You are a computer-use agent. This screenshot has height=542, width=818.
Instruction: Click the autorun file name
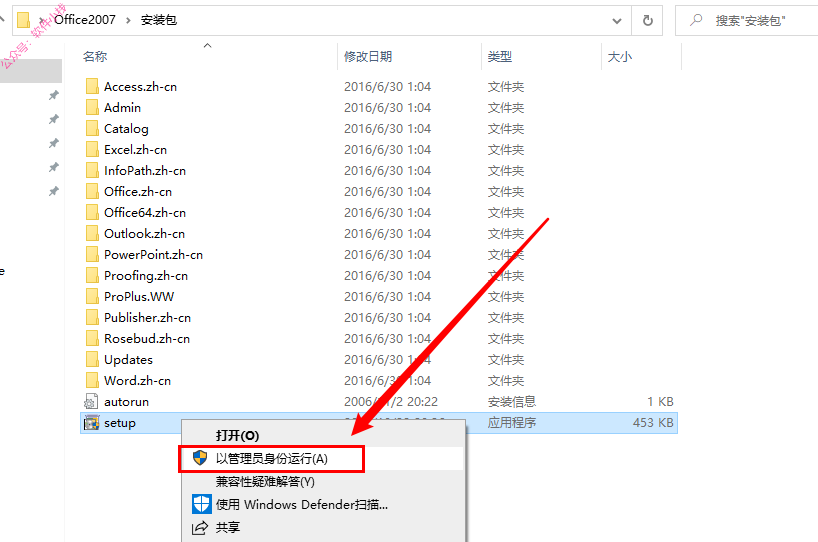click(x=127, y=402)
